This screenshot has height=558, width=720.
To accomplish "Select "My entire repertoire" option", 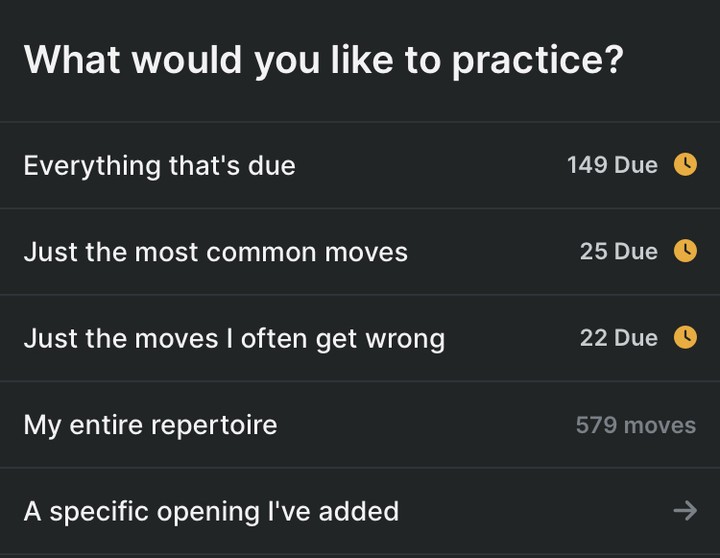I will [x=150, y=425].
